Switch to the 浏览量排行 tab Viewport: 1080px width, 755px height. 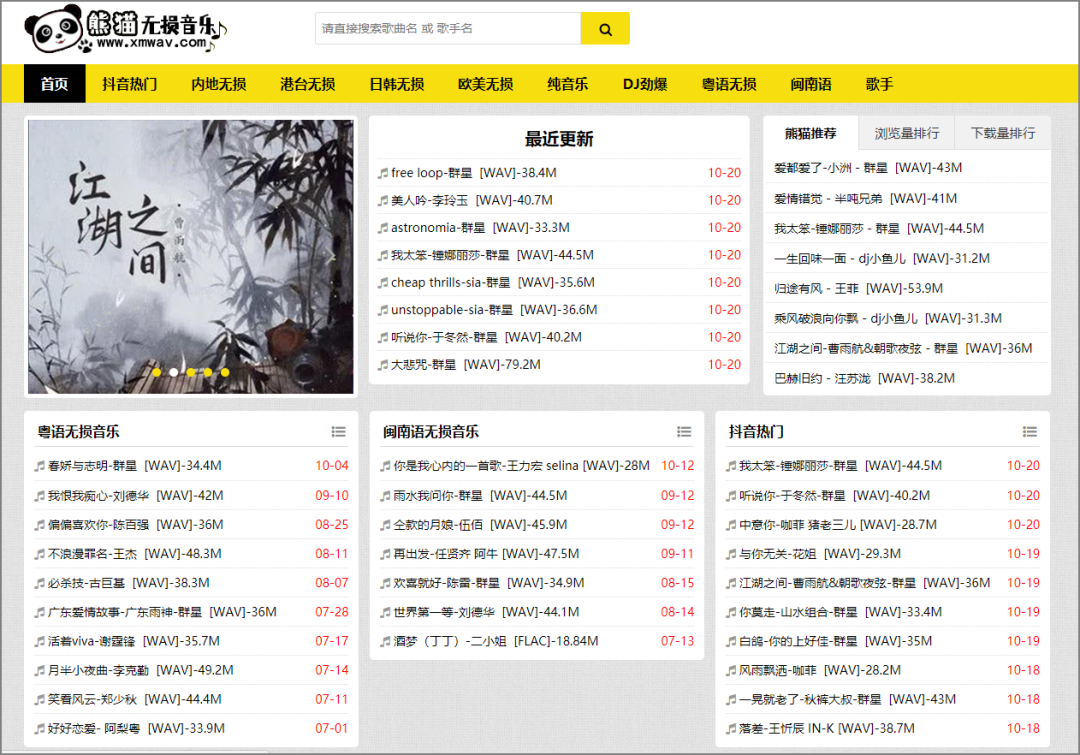click(906, 132)
